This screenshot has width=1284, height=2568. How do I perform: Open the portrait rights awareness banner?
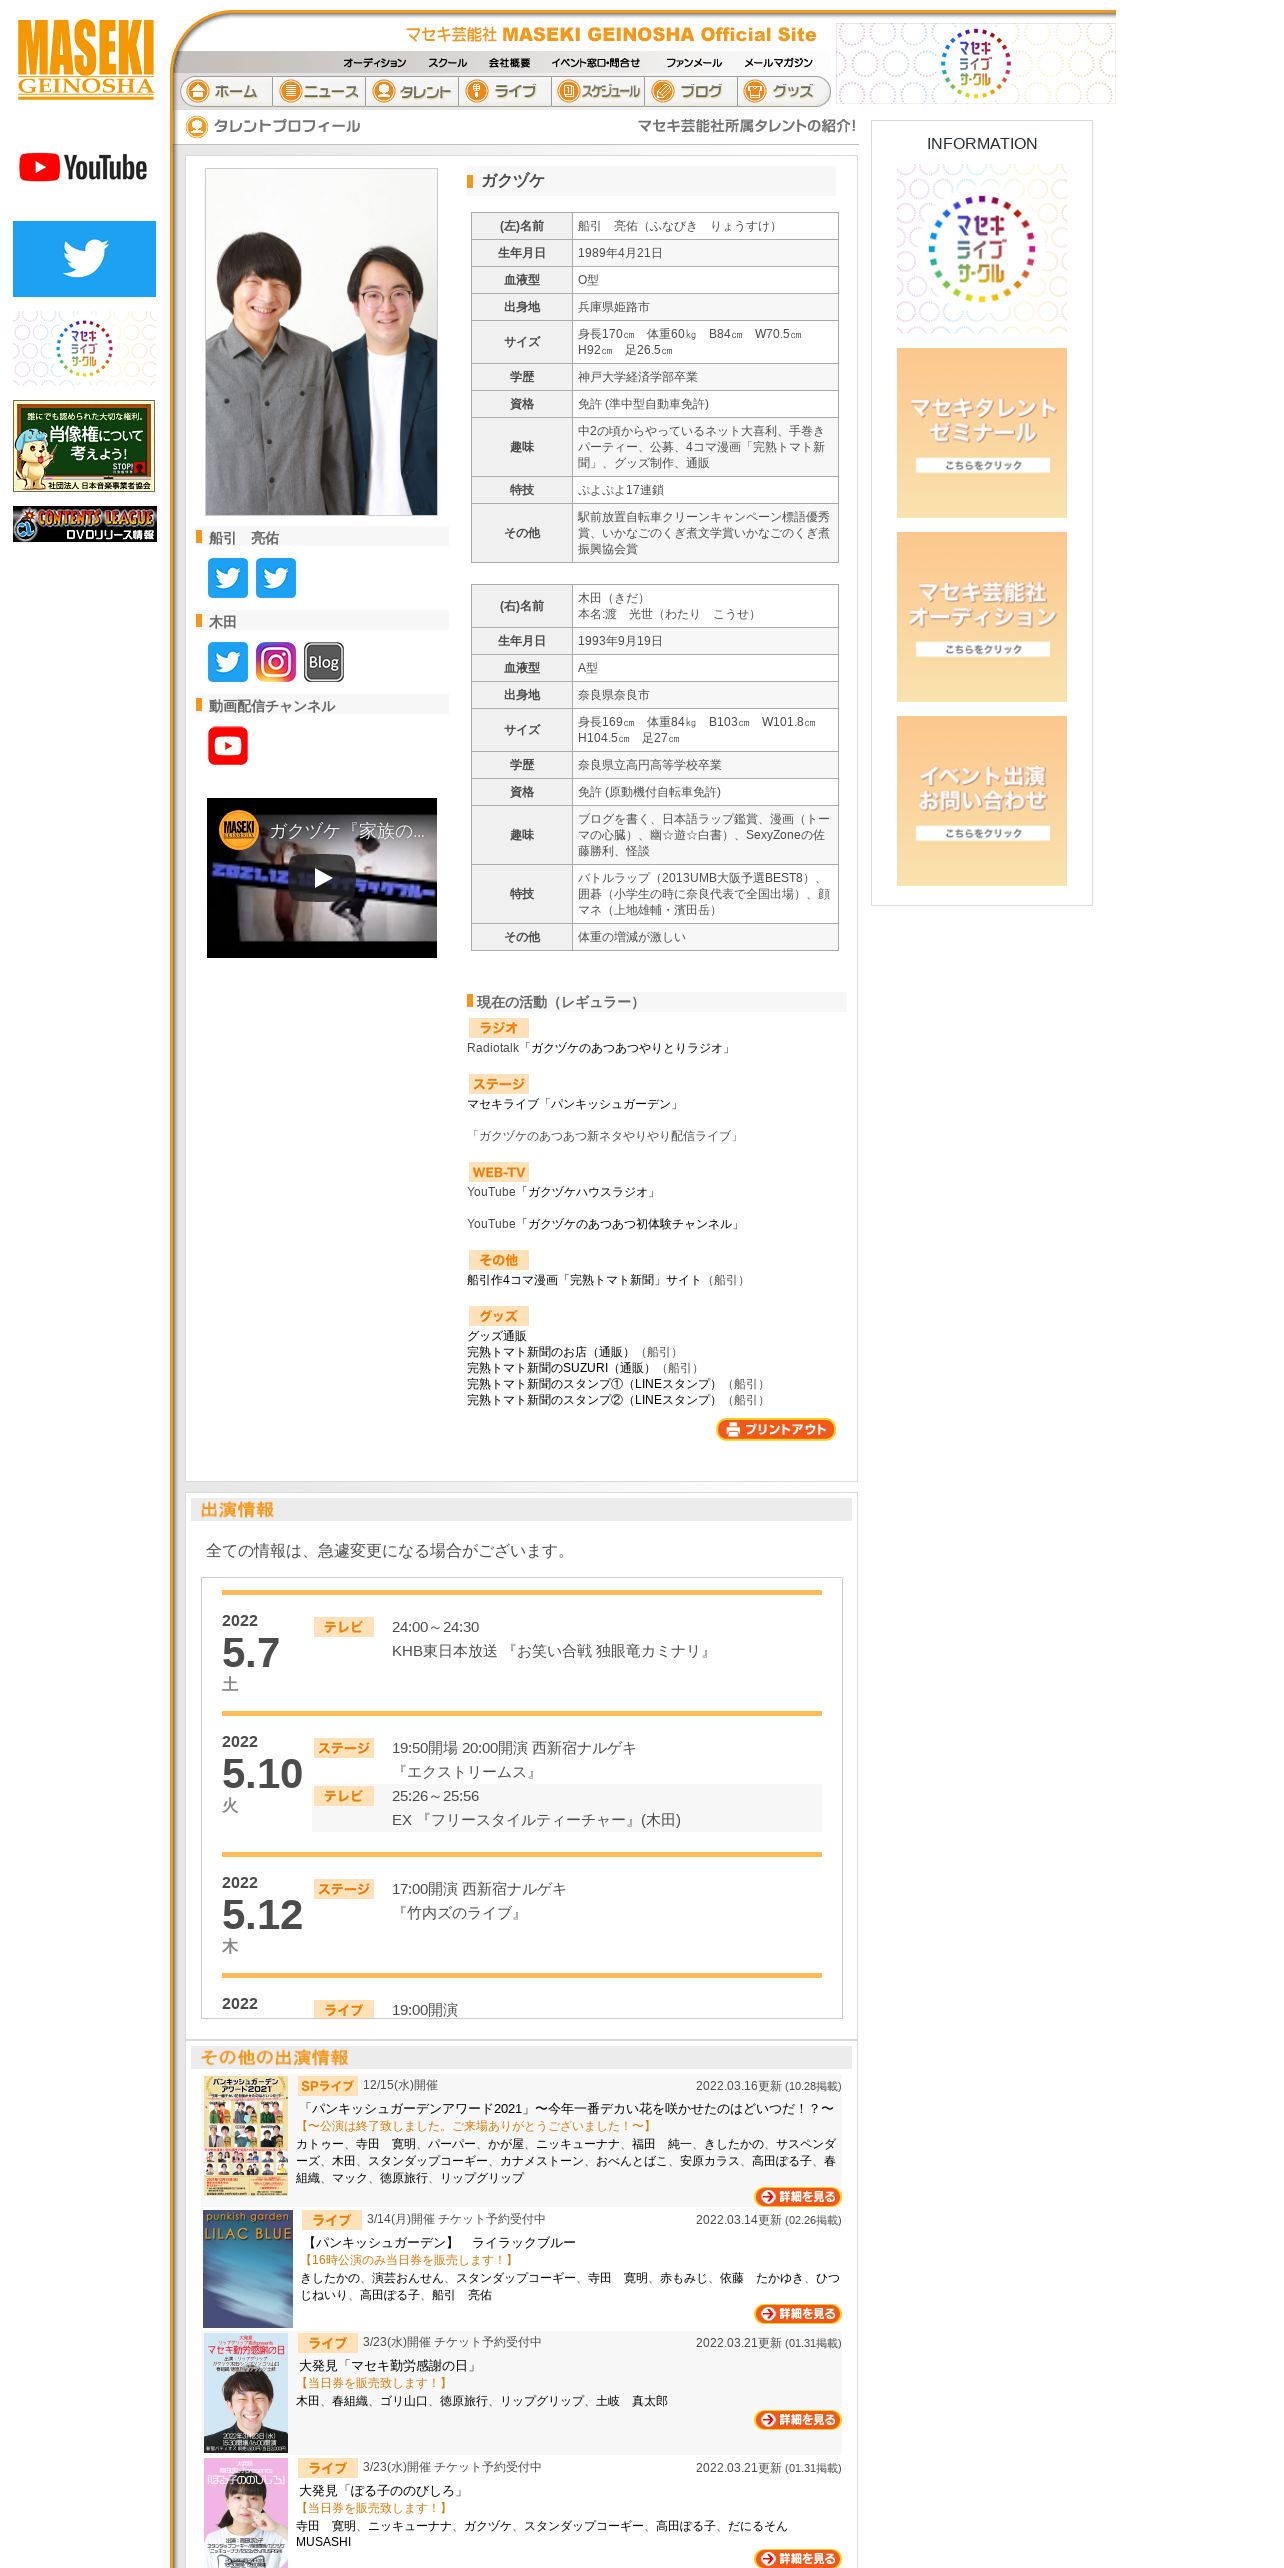click(x=84, y=446)
